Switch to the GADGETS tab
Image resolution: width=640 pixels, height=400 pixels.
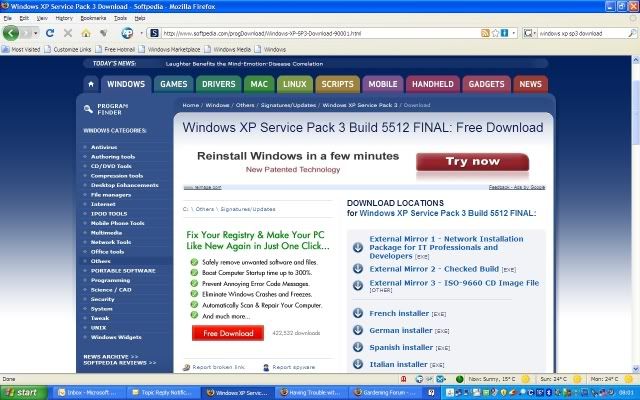(486, 84)
